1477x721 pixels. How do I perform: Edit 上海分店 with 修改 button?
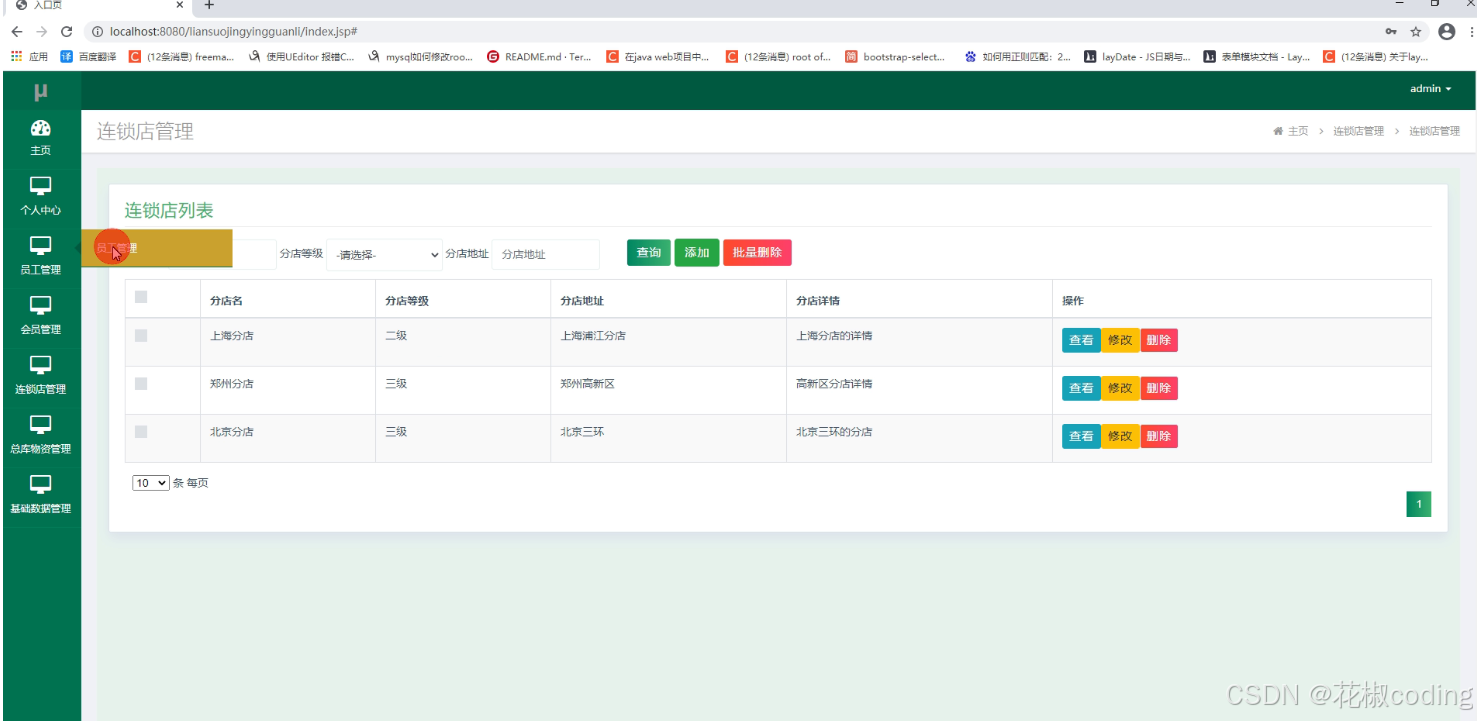point(1120,340)
